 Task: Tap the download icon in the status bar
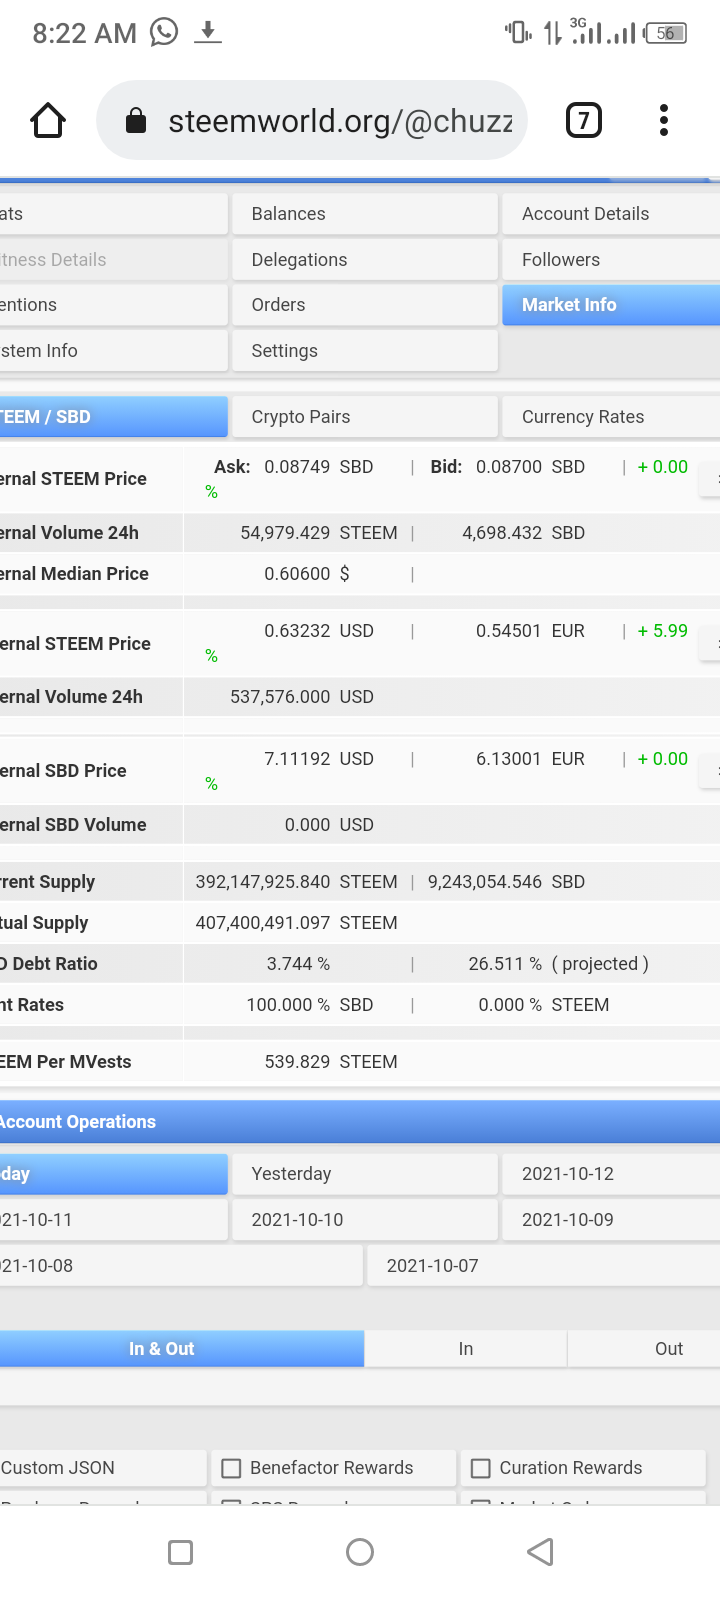(207, 33)
